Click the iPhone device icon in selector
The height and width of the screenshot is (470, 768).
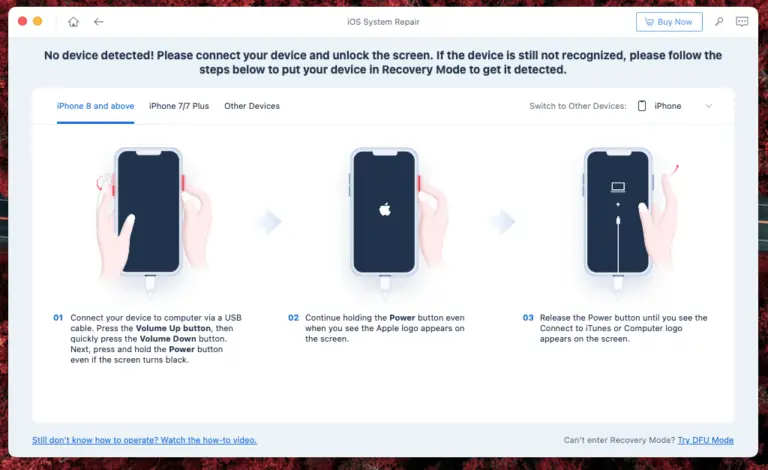pos(642,106)
